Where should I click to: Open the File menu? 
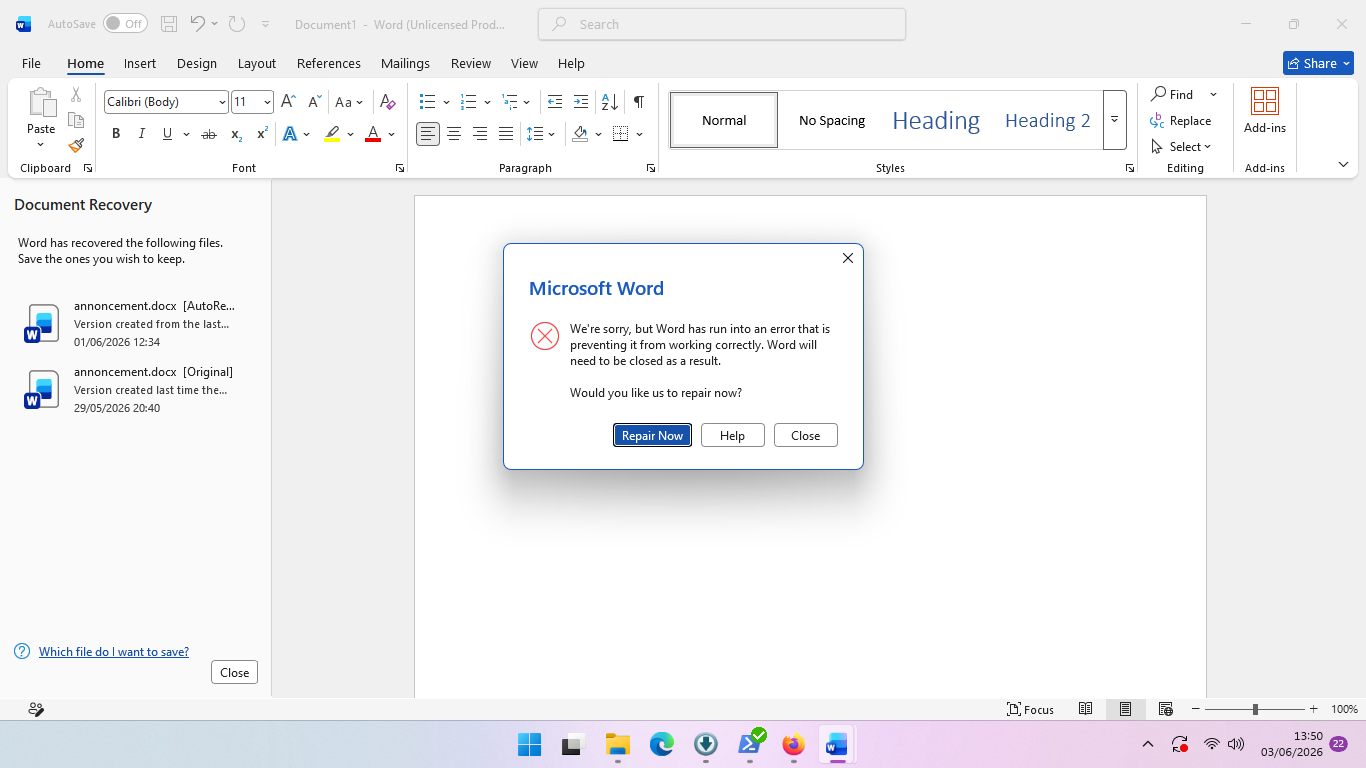(x=32, y=63)
